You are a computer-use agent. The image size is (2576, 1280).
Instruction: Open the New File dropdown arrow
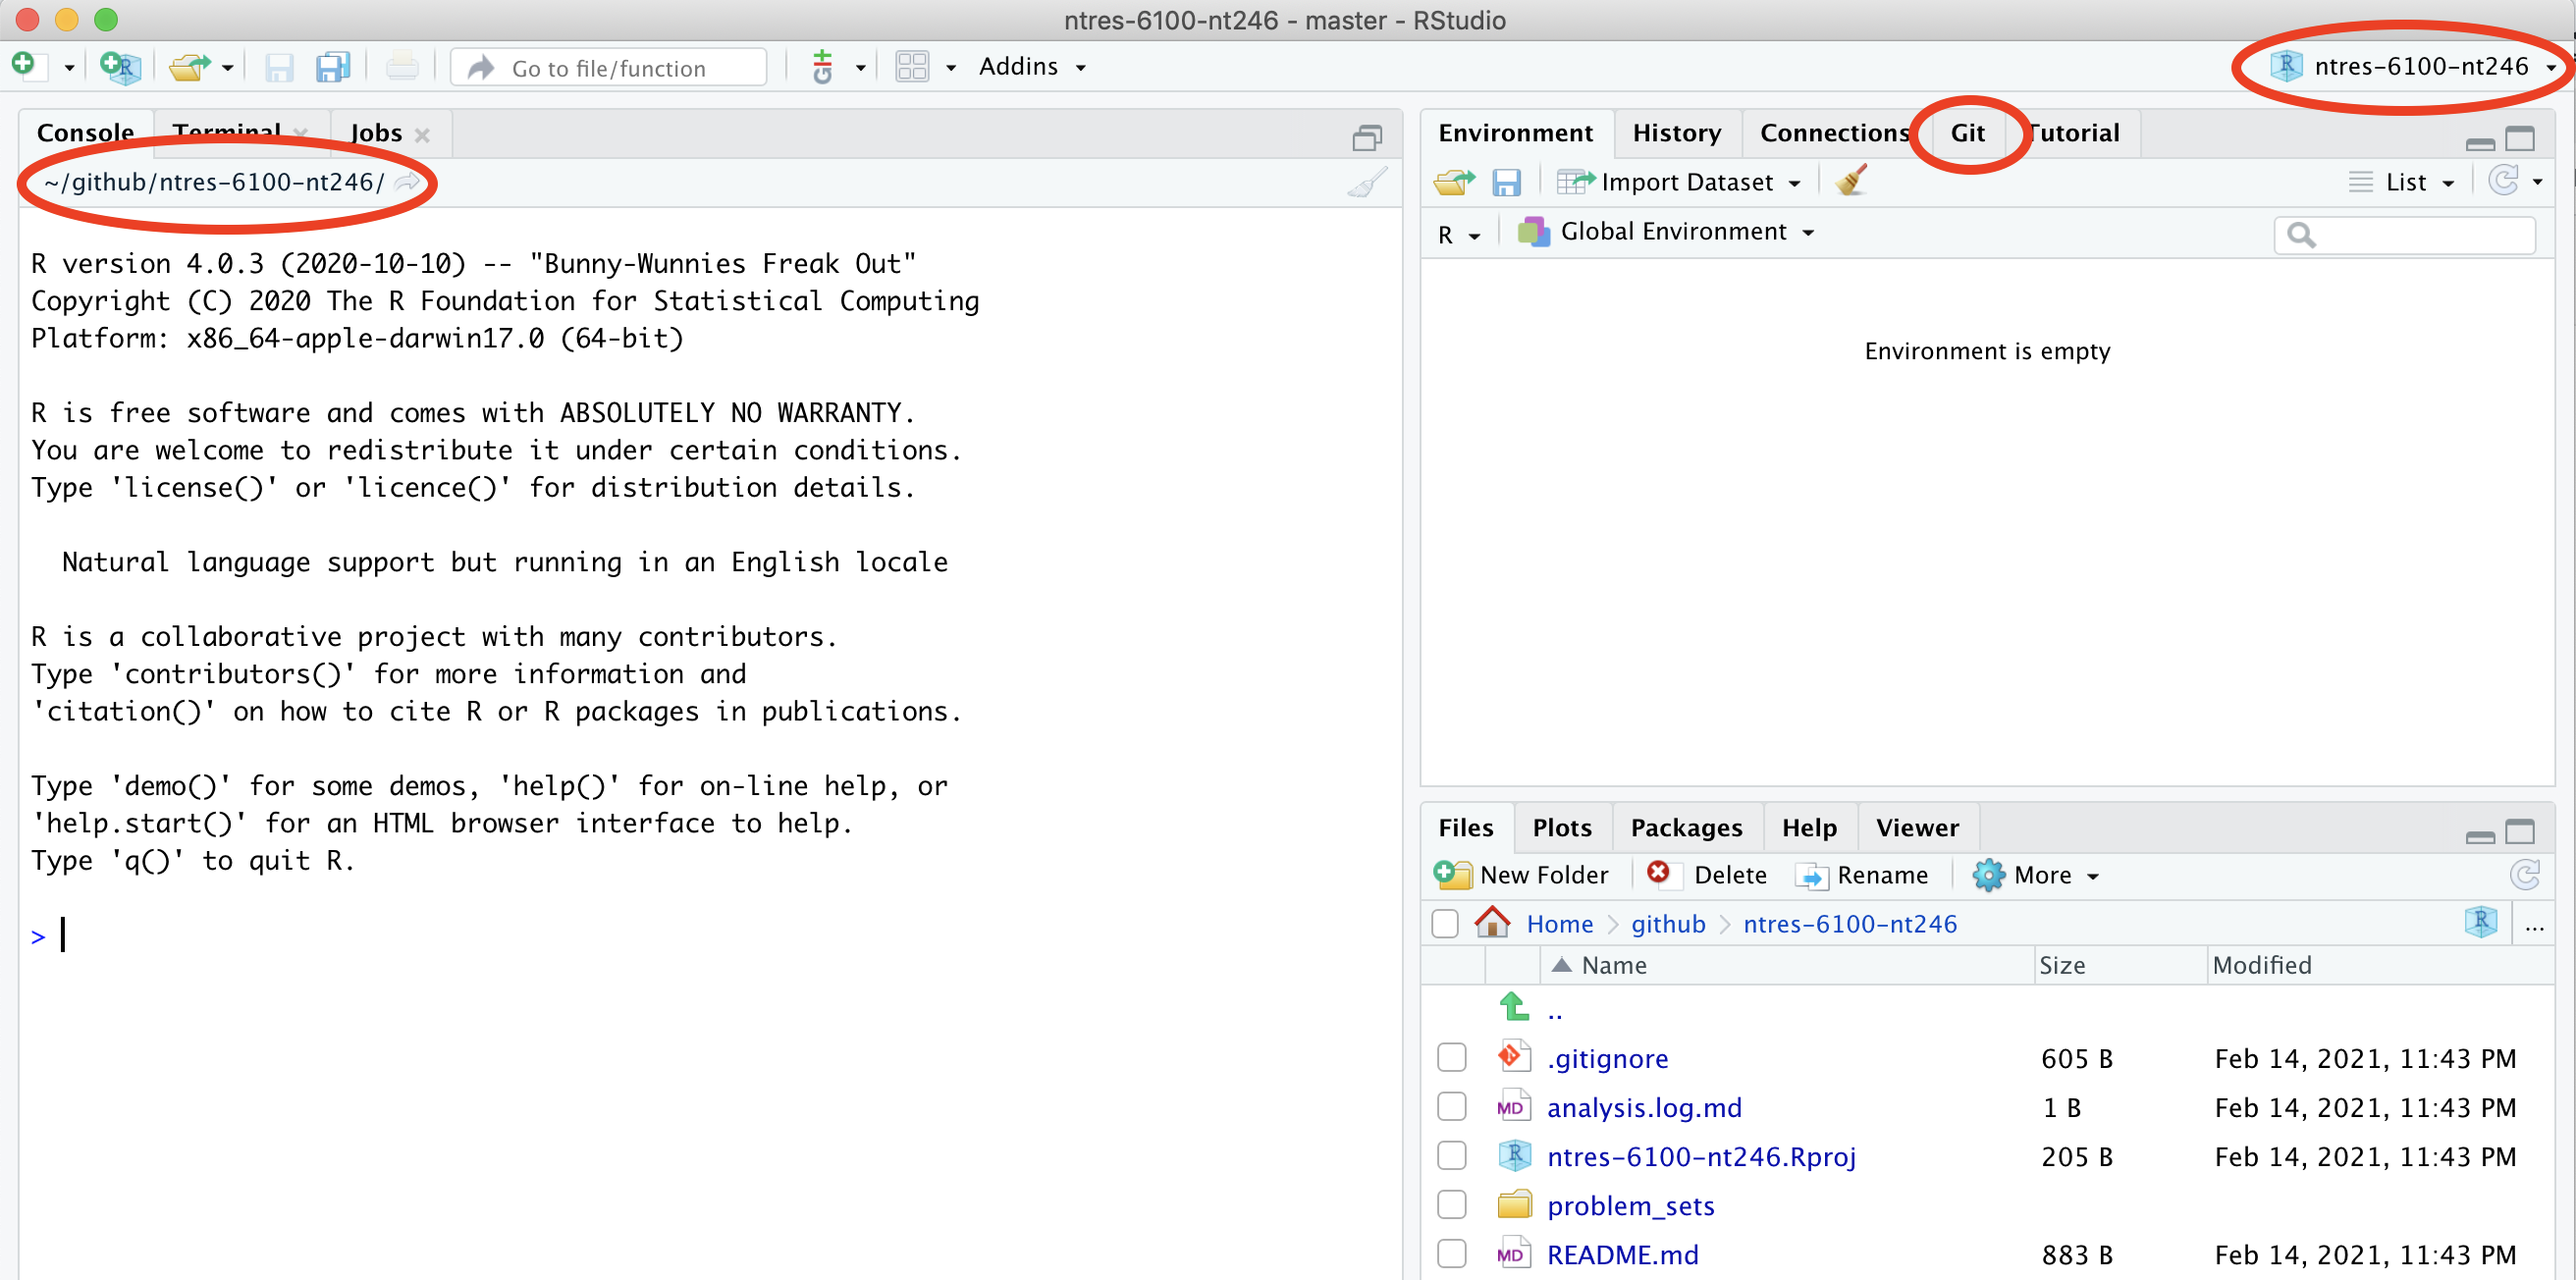point(69,69)
